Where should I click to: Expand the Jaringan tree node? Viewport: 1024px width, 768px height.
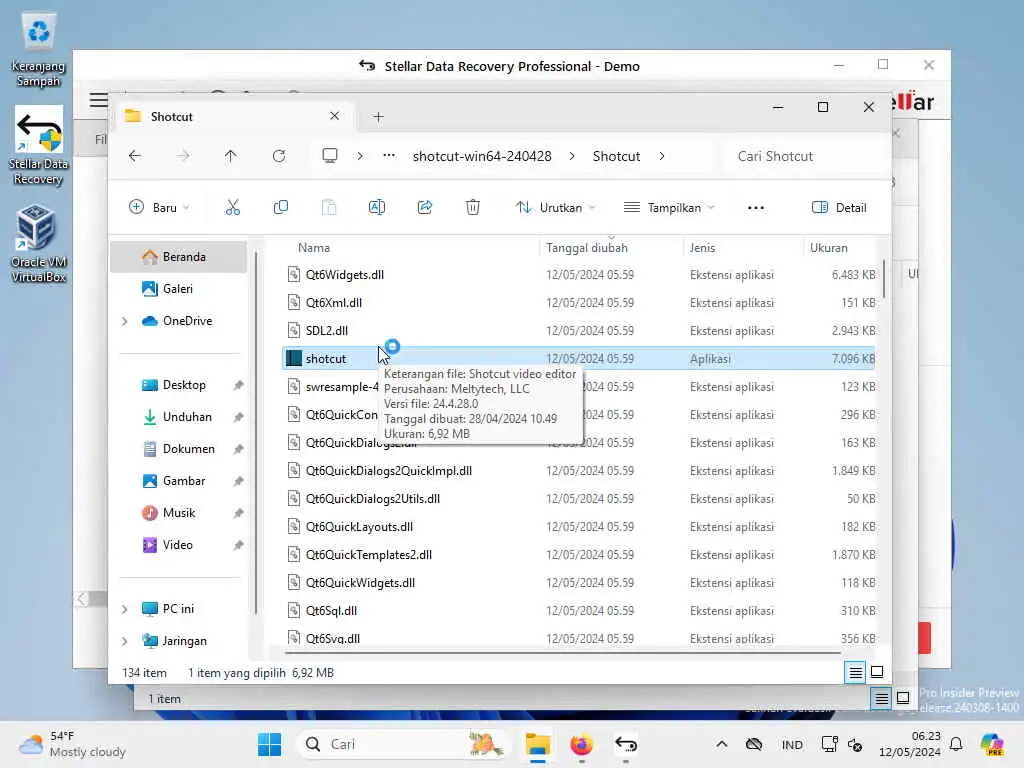(125, 641)
